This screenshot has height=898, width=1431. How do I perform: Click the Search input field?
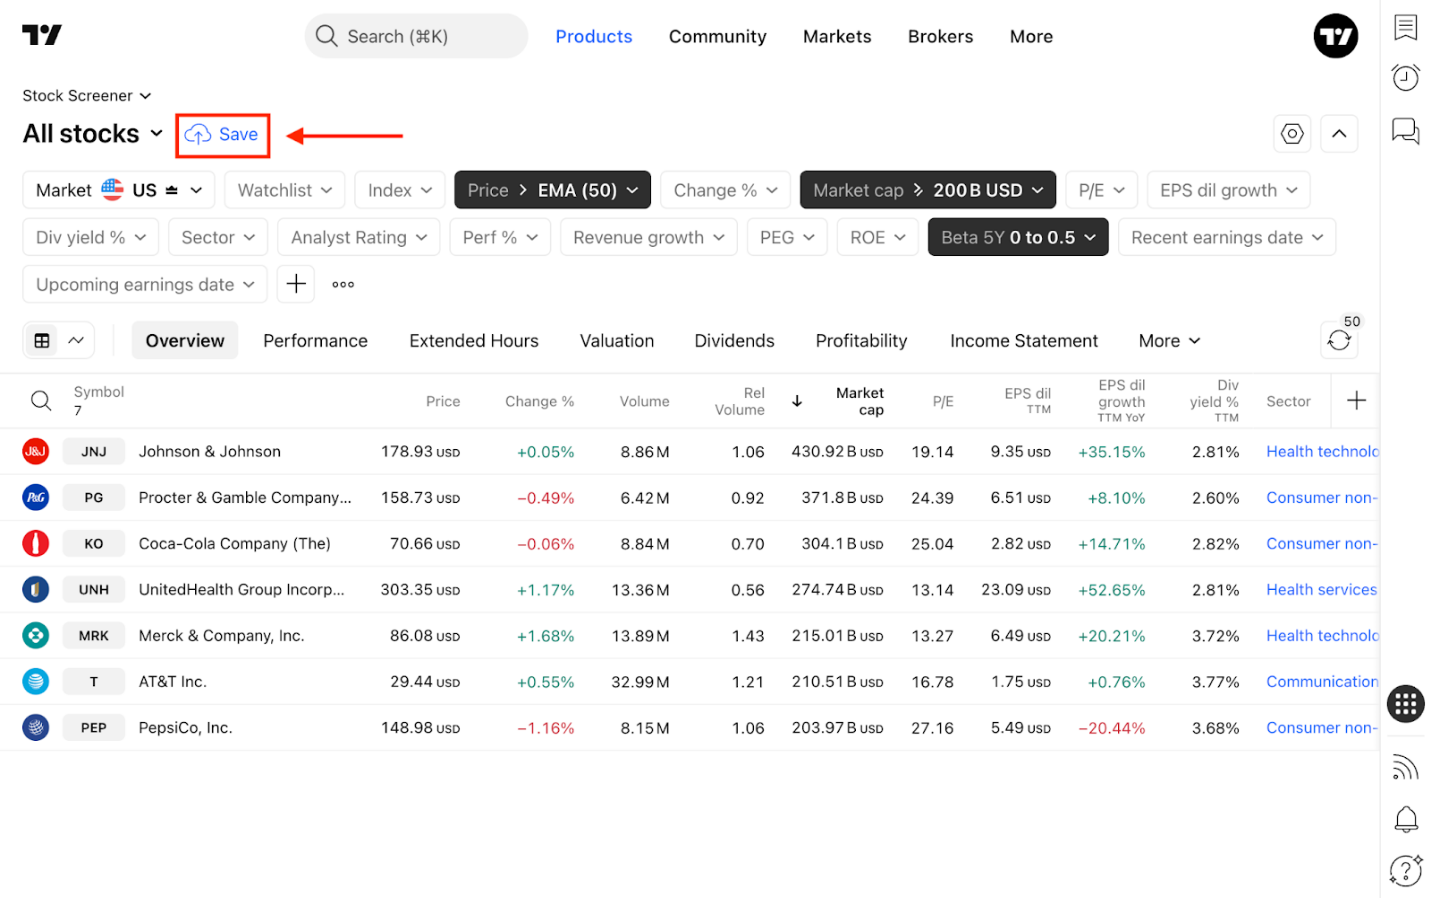coord(416,36)
